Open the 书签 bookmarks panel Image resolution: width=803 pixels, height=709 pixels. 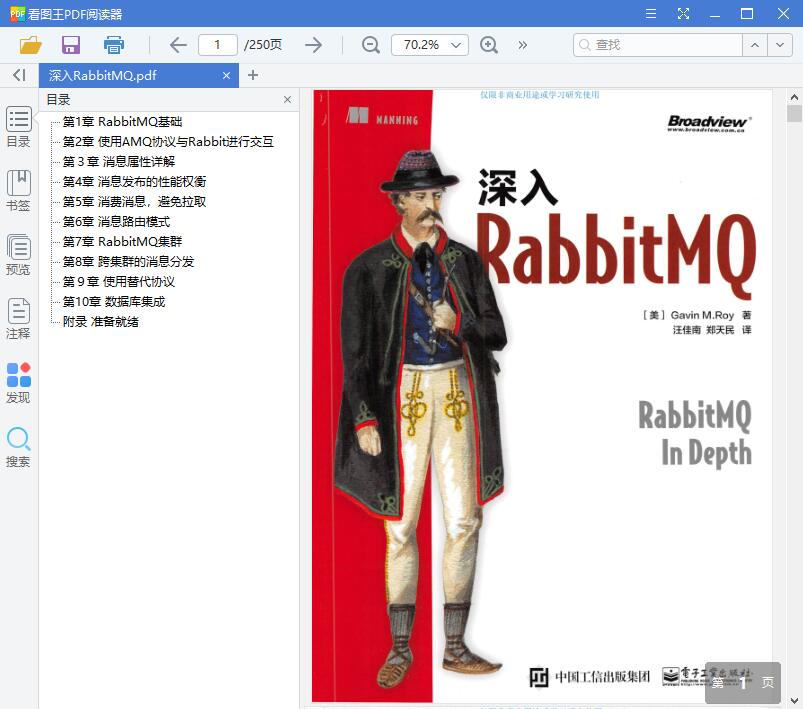pos(18,191)
